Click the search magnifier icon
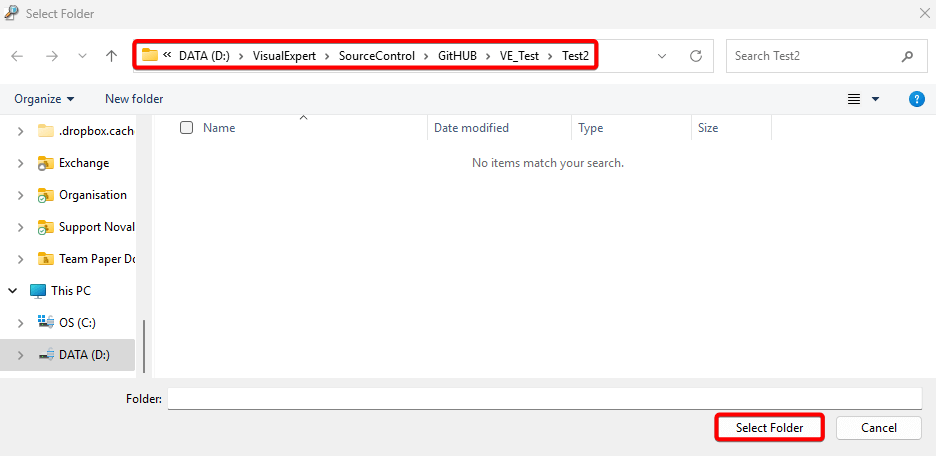 pos(907,56)
